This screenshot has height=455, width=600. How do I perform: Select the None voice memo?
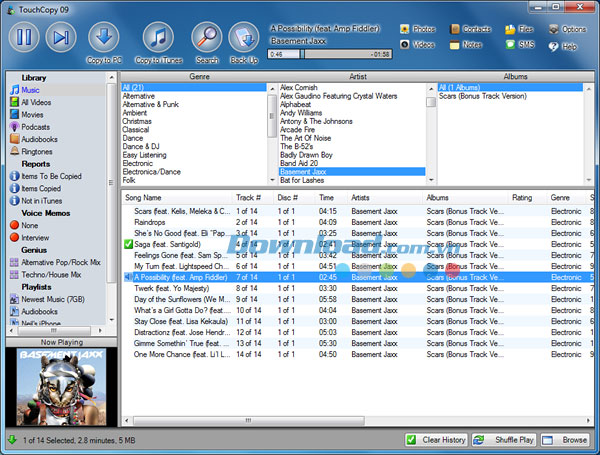(29, 225)
